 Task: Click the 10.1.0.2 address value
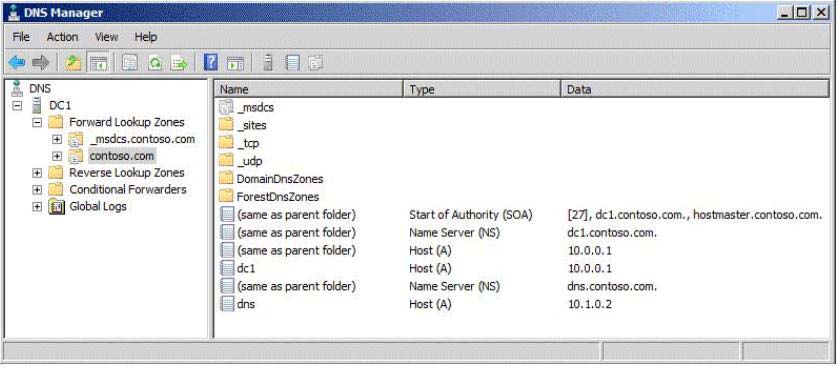point(590,304)
